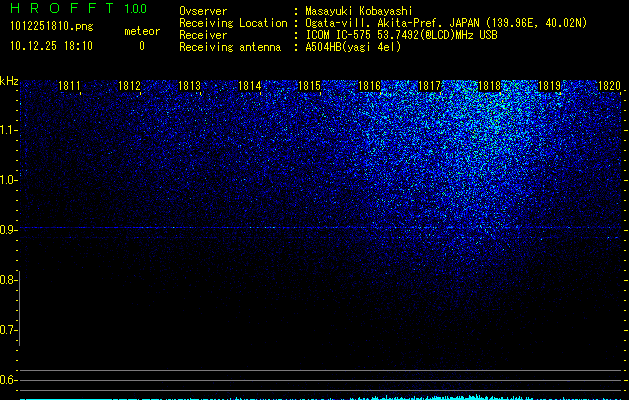Screen dimensions: 629x400
Task: Click the 1818 time marker
Action: 489,86
